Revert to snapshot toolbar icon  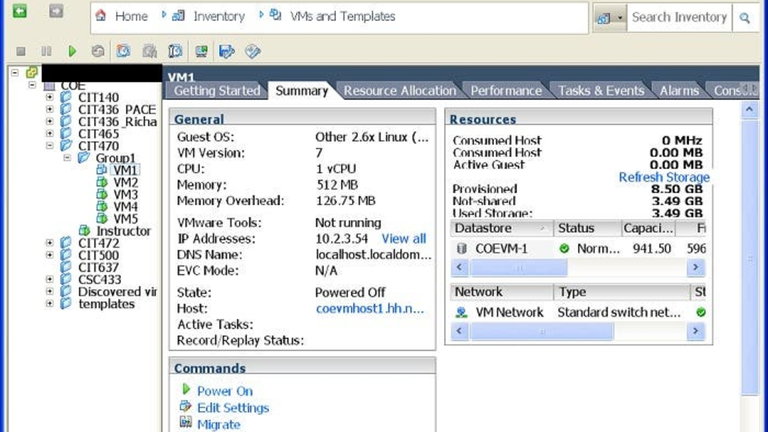pyautogui.click(x=149, y=51)
